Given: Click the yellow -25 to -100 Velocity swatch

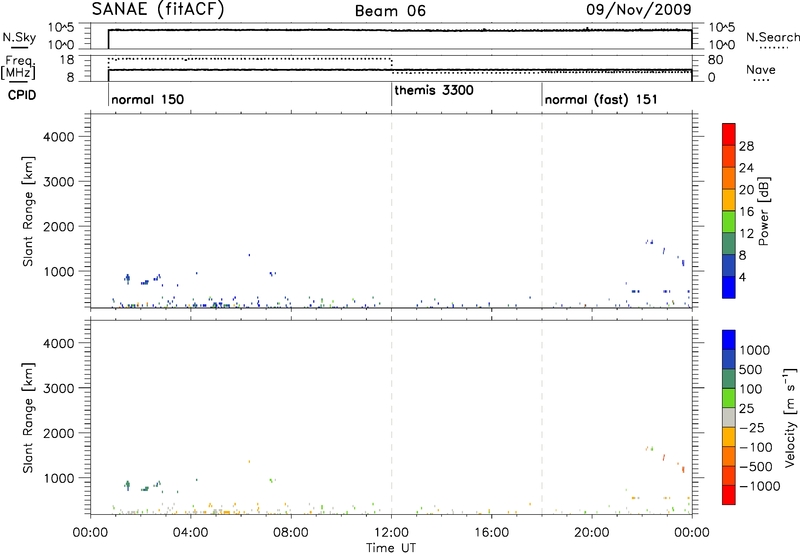Looking at the screenshot, I should tap(729, 437).
